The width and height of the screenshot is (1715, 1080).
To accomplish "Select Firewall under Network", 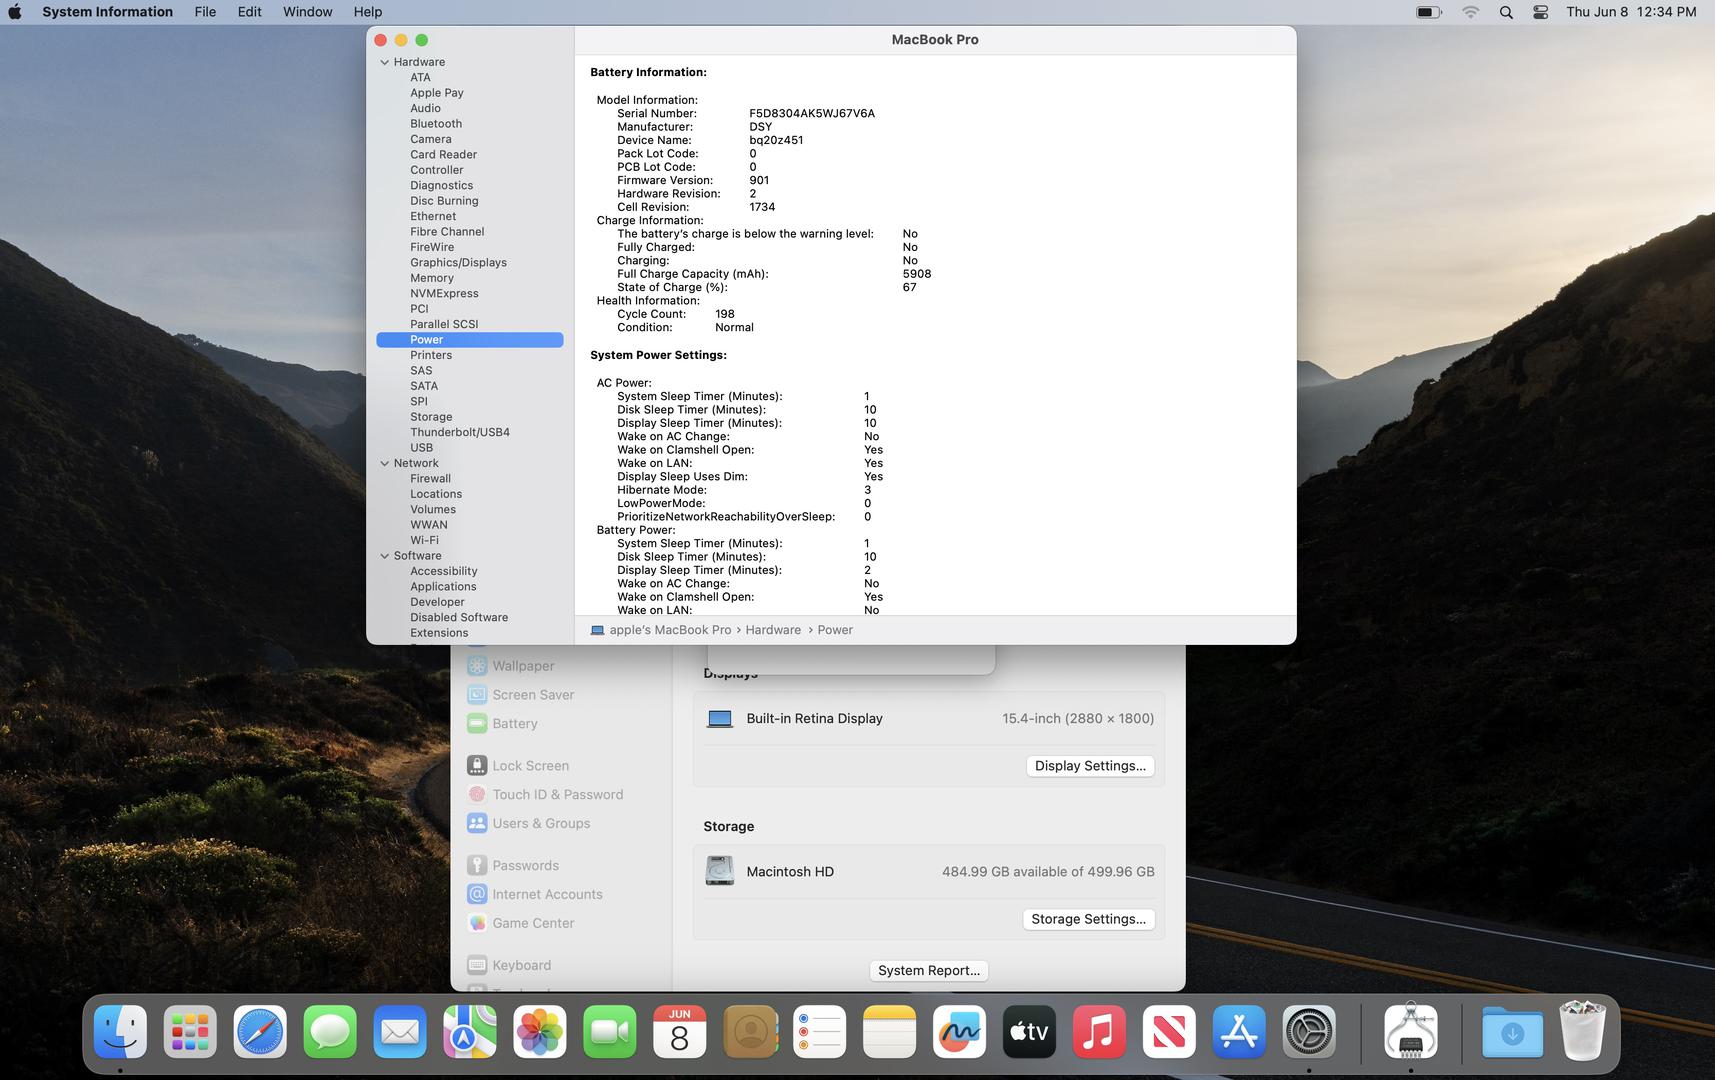I will pyautogui.click(x=430, y=479).
